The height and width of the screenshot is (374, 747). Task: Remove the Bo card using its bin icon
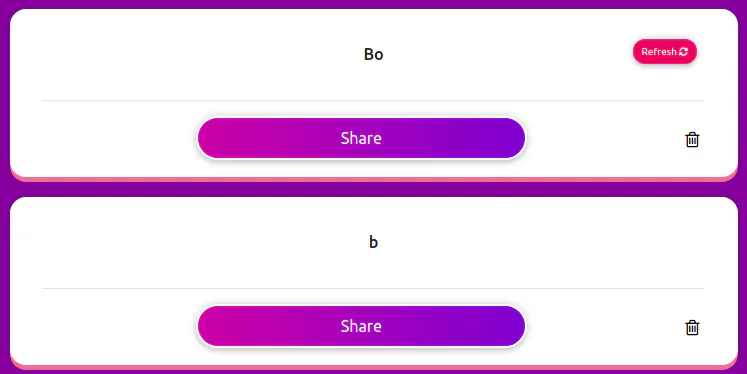click(x=692, y=140)
